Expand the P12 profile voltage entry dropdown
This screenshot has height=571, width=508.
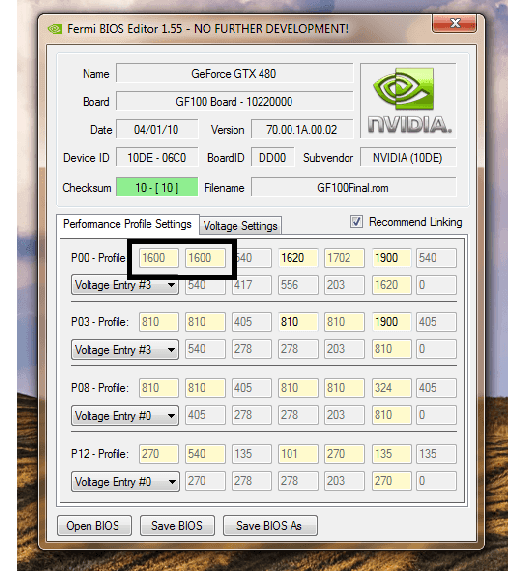[125, 482]
